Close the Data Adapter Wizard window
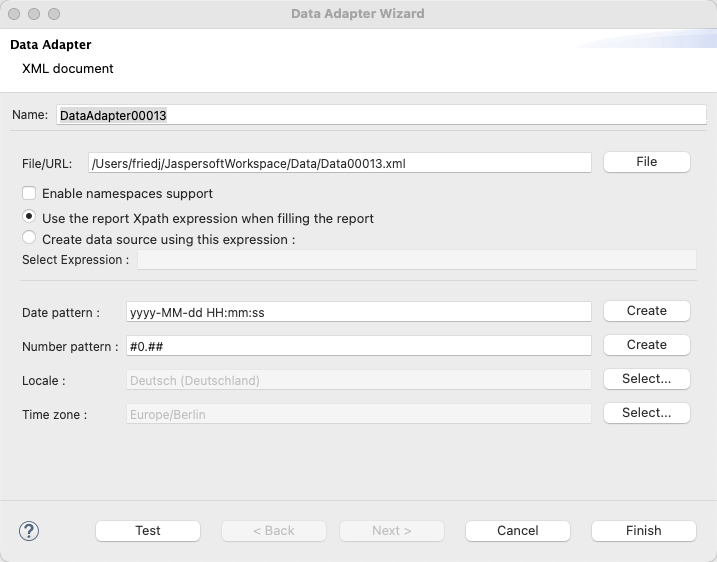This screenshot has width=717, height=562. pyautogui.click(x=14, y=14)
